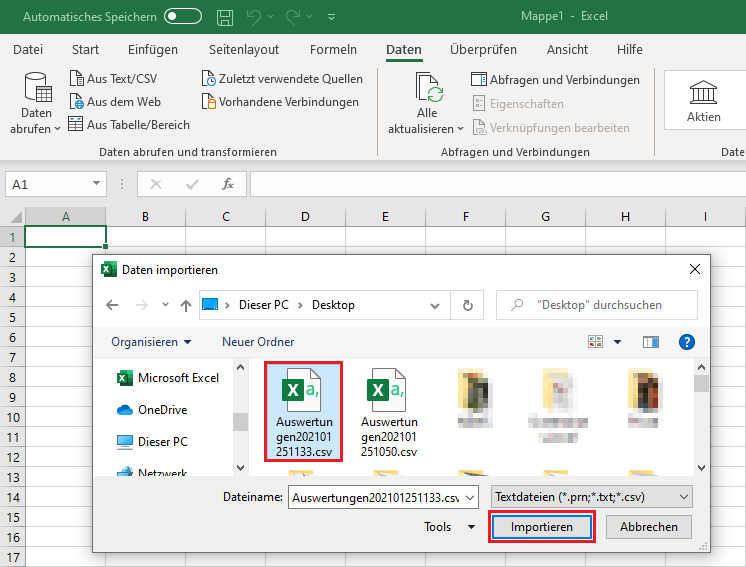Select Microsoft Excel in the navigation pane

[x=168, y=378]
